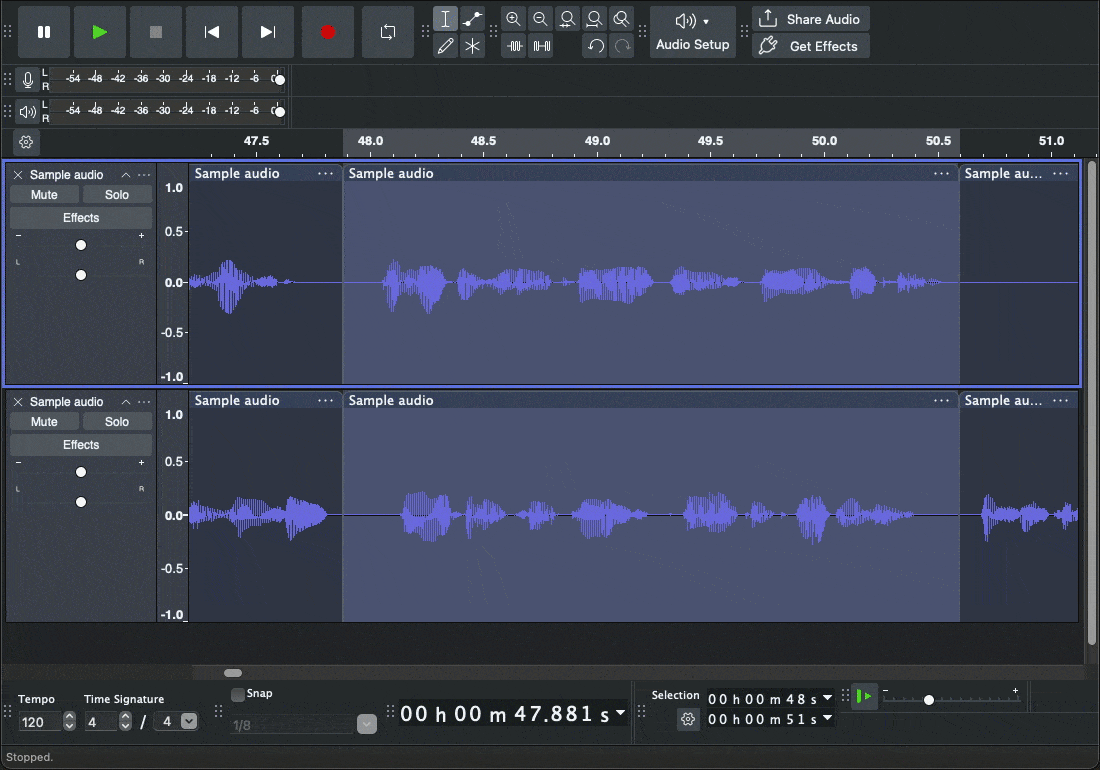Open the first track's three-dot menu
Screen dimensions: 1100x770
point(145,175)
